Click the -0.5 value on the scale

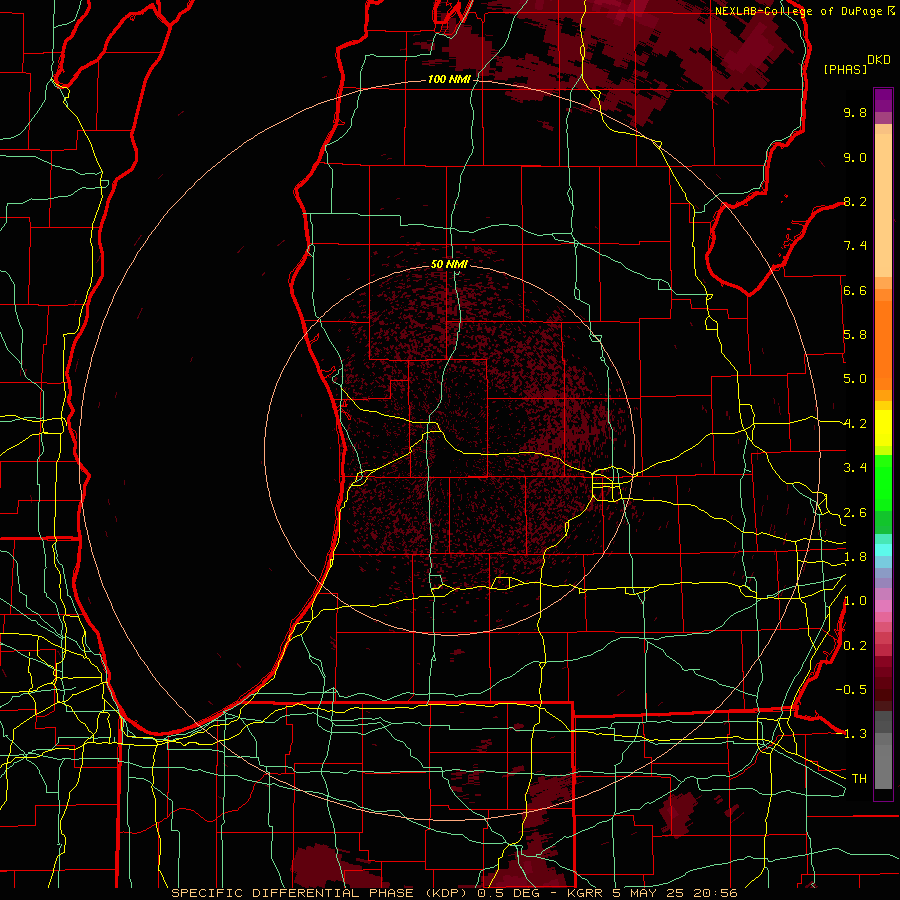pyautogui.click(x=851, y=690)
